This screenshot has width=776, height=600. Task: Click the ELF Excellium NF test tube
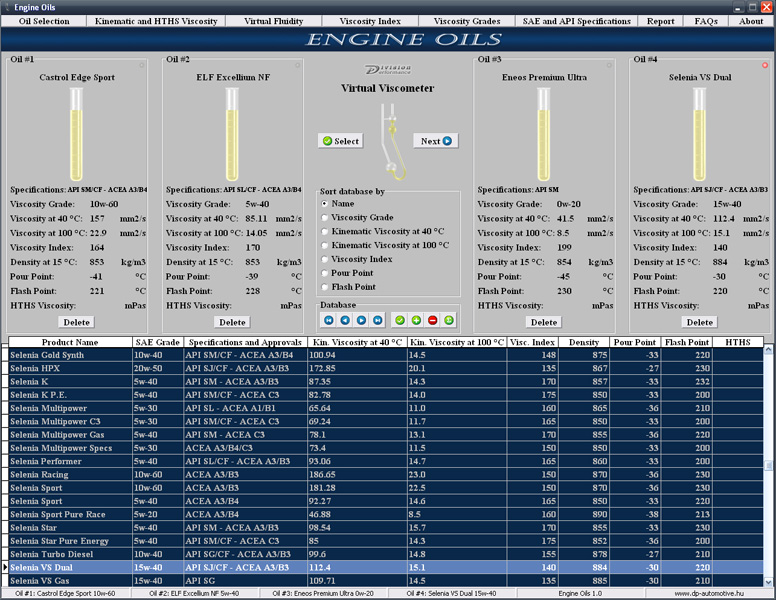point(232,134)
